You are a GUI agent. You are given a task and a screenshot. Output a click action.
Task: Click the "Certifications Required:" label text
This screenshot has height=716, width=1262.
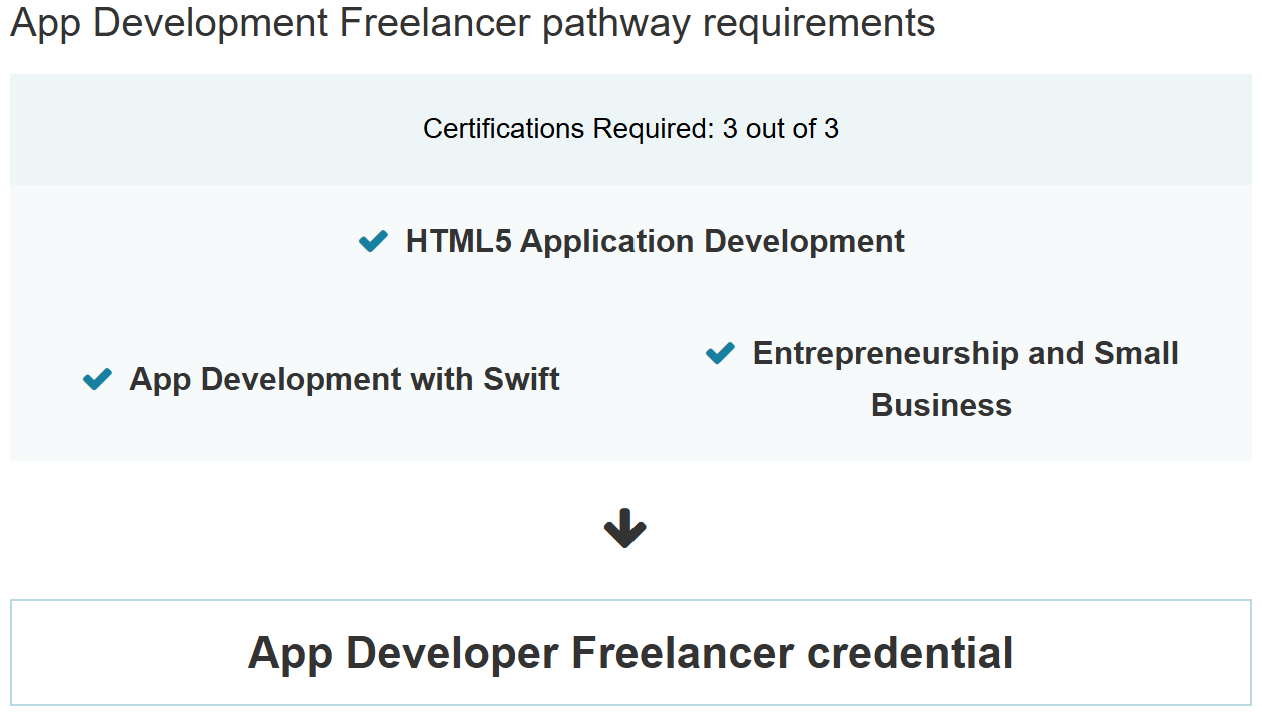tap(568, 129)
